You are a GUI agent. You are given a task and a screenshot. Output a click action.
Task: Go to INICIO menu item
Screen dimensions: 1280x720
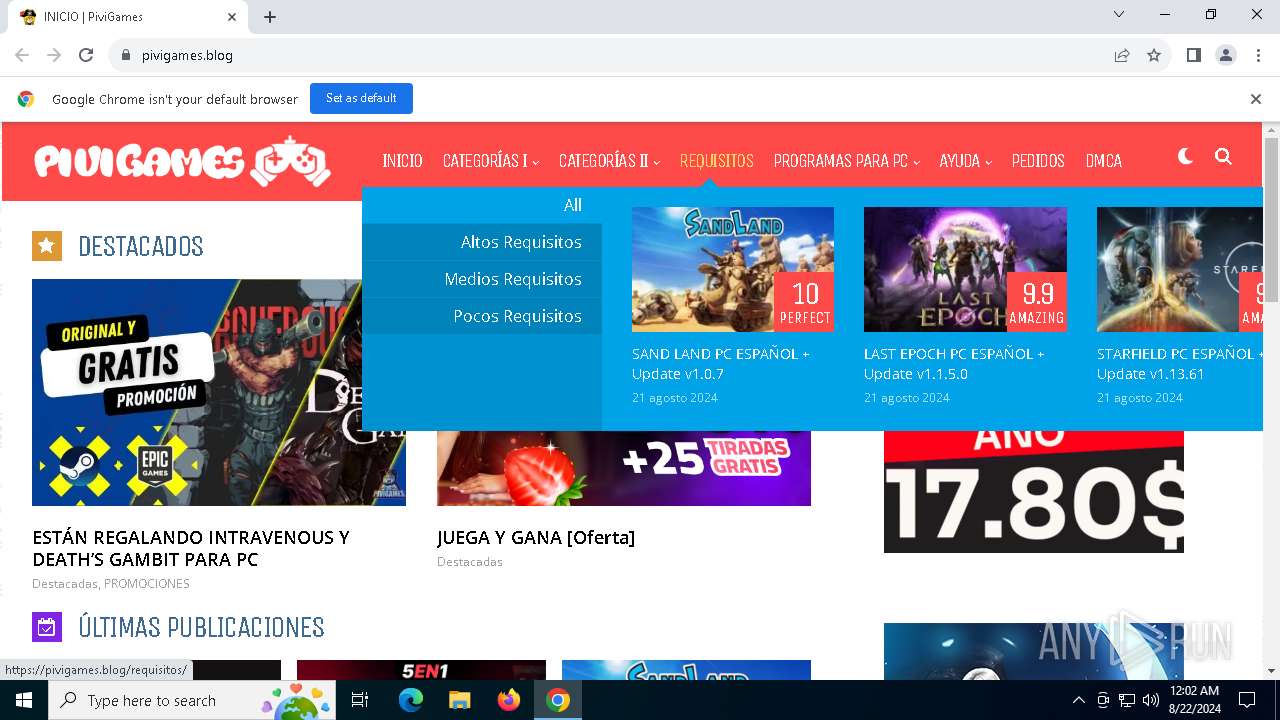click(x=402, y=161)
